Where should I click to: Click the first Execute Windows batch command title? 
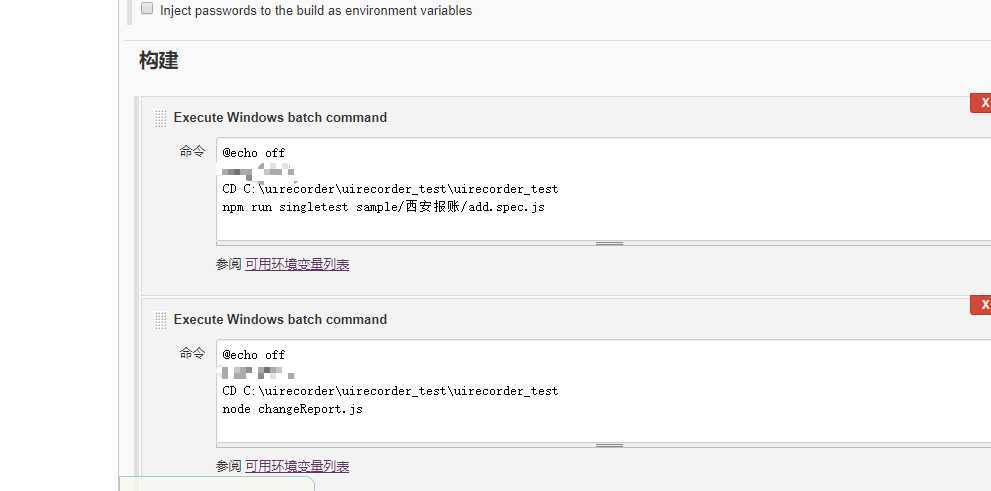pyautogui.click(x=280, y=118)
